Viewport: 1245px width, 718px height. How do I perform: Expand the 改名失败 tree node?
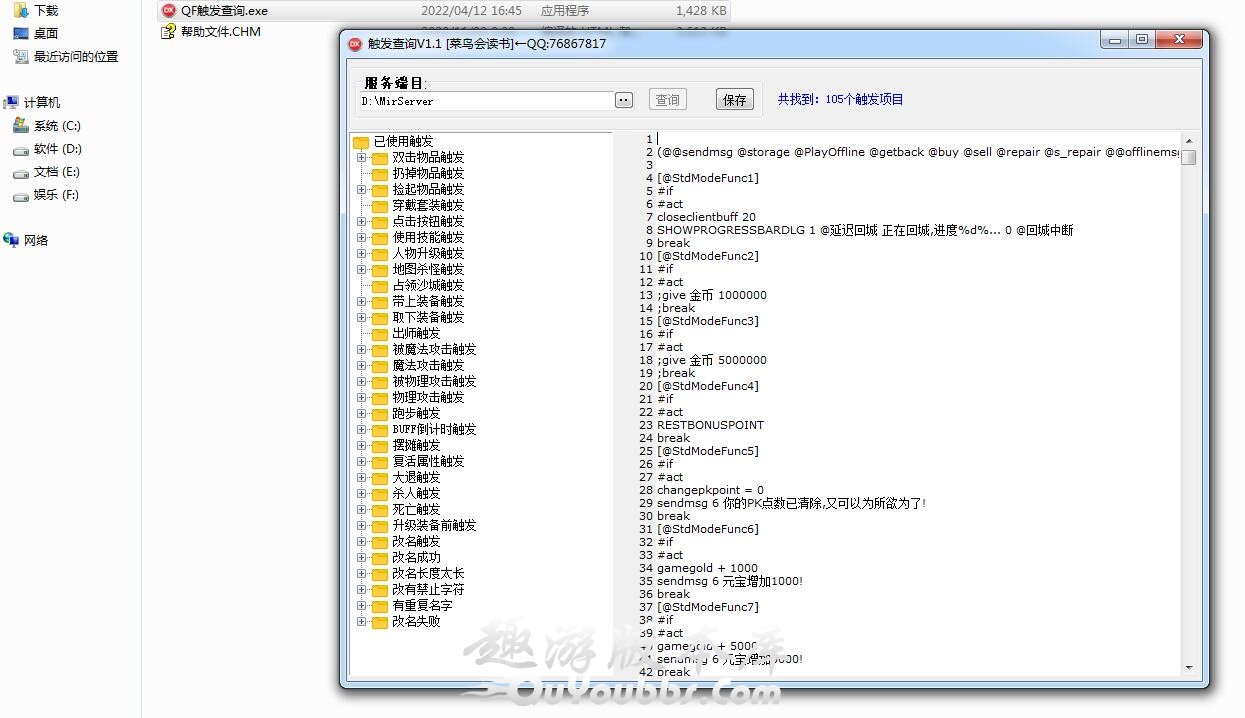[x=361, y=622]
